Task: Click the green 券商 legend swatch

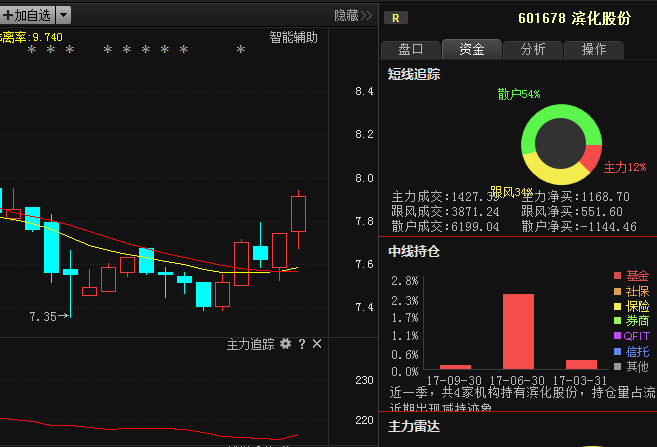Action: pyautogui.click(x=617, y=321)
